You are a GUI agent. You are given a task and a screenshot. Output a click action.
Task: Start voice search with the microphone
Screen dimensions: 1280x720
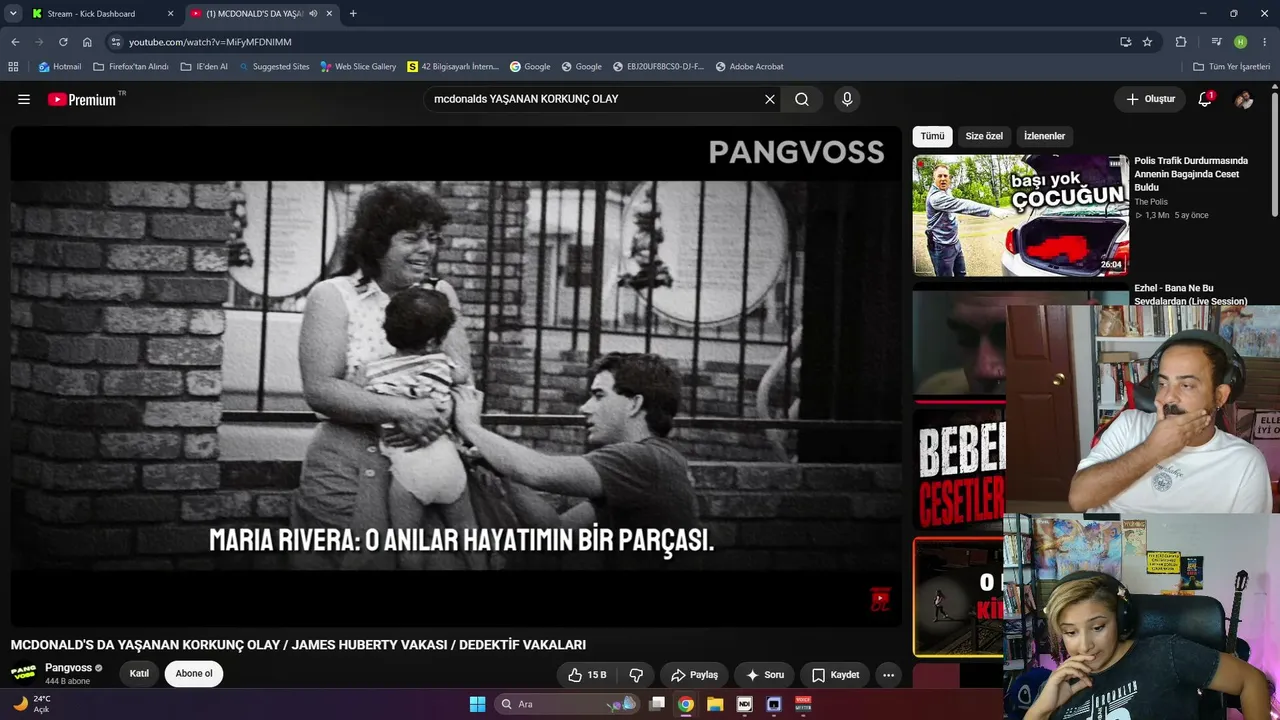847,99
